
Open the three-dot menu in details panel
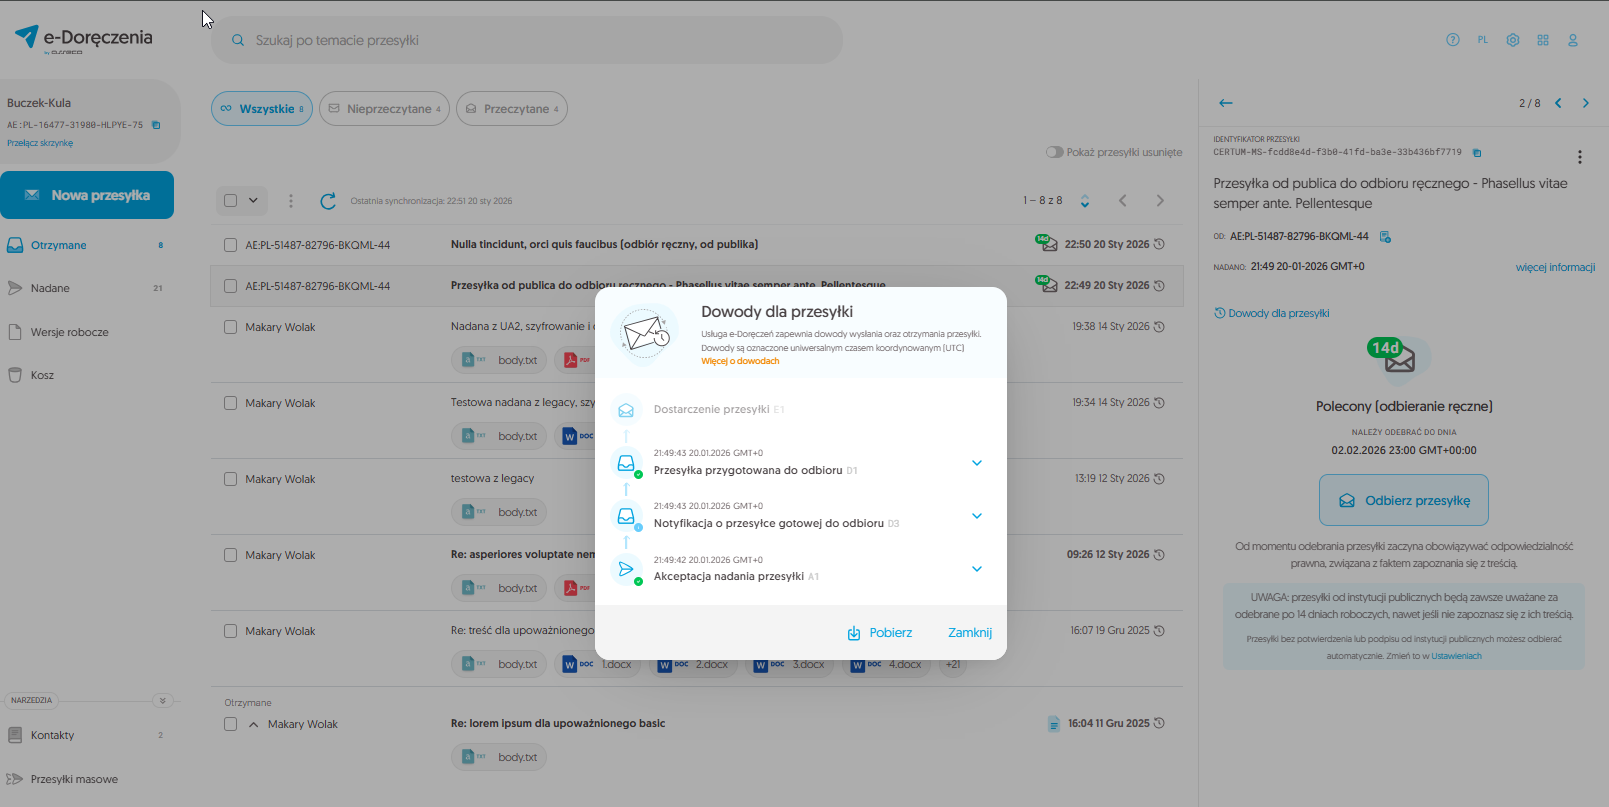1579,157
